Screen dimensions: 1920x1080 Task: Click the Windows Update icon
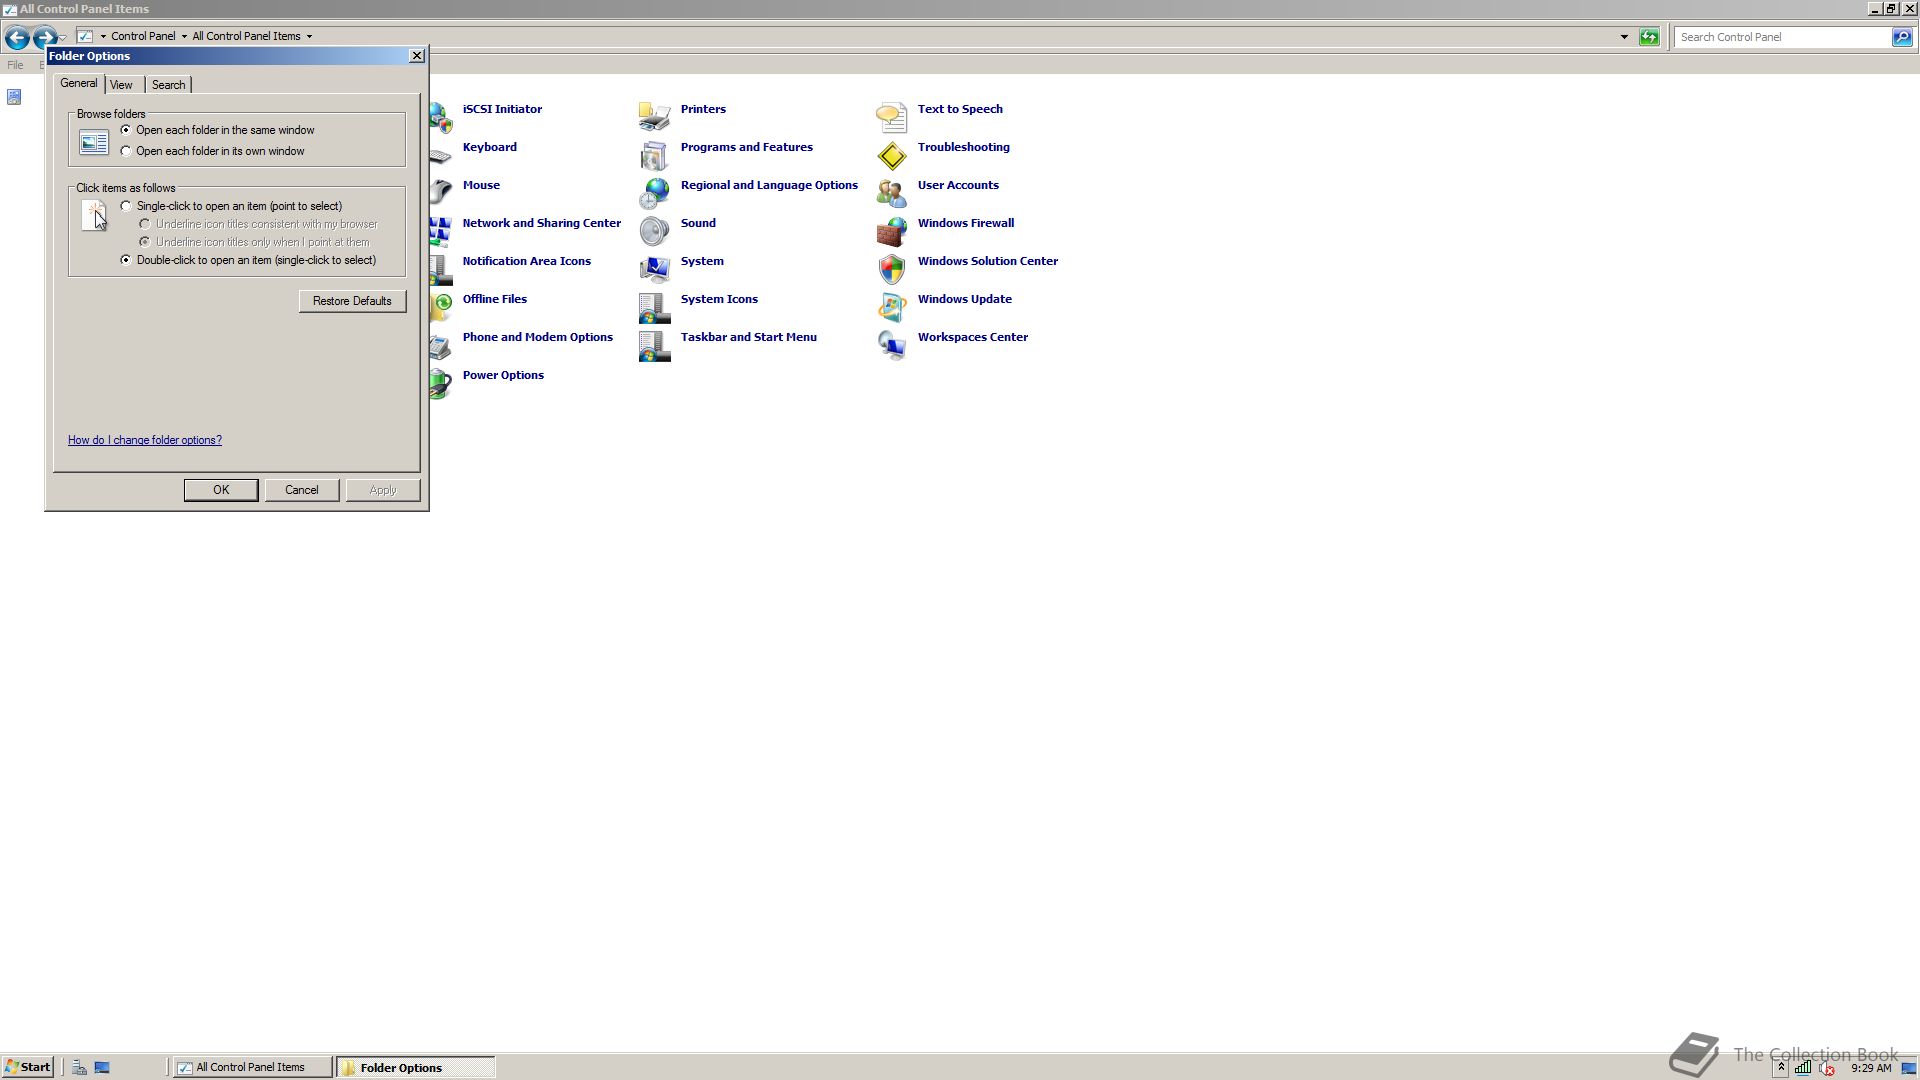click(891, 307)
